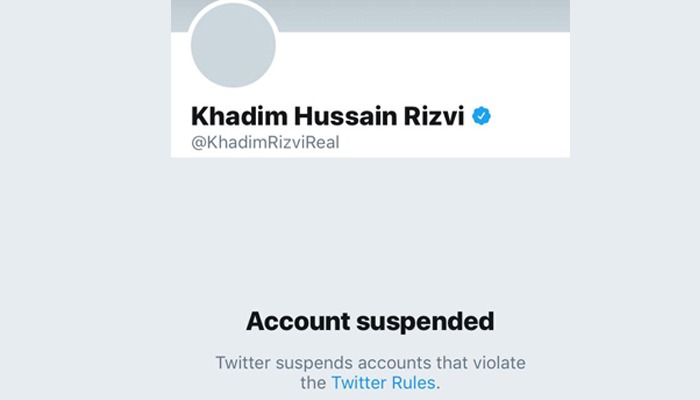Select the word Hussain in display name
The image size is (700, 400).
[x=346, y=116]
